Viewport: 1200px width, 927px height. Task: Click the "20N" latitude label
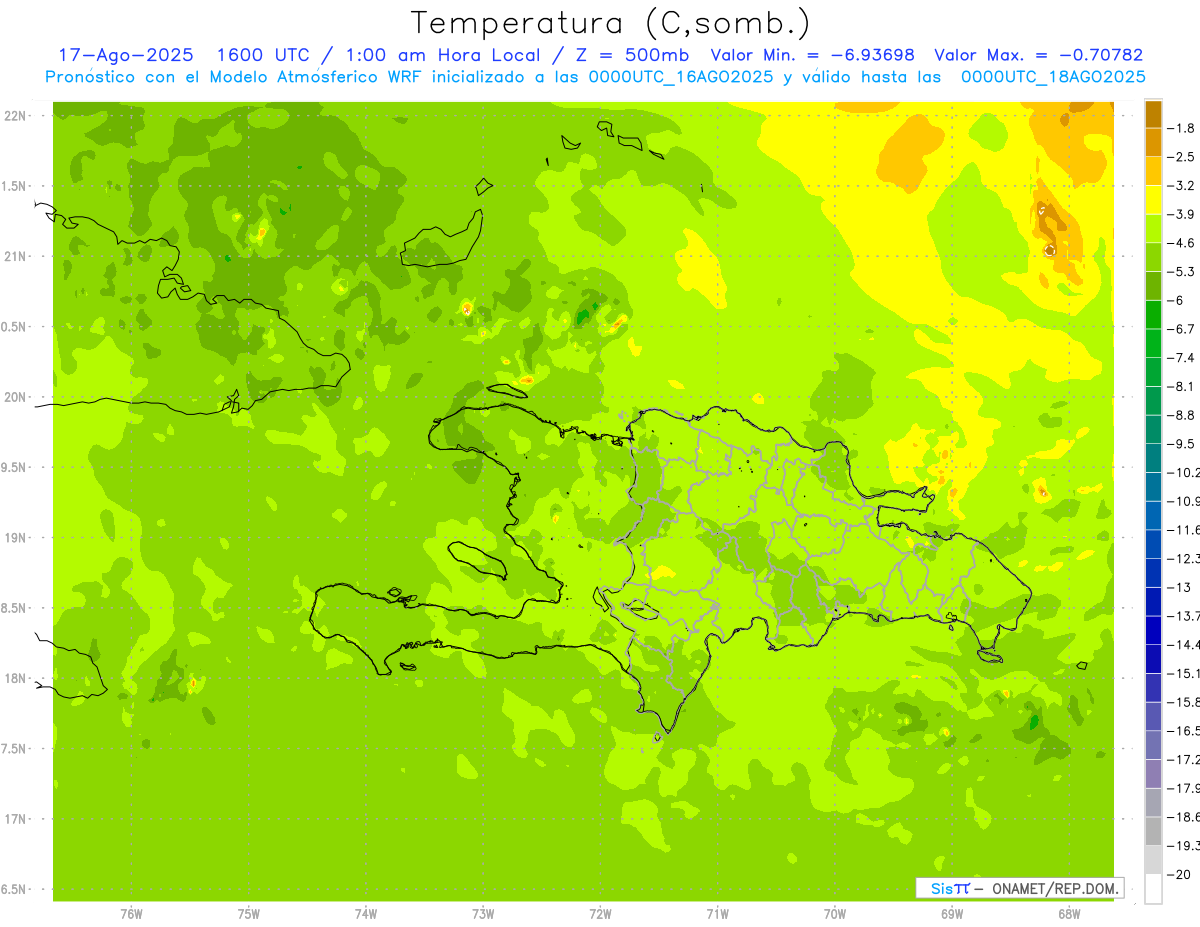click(x=14, y=397)
